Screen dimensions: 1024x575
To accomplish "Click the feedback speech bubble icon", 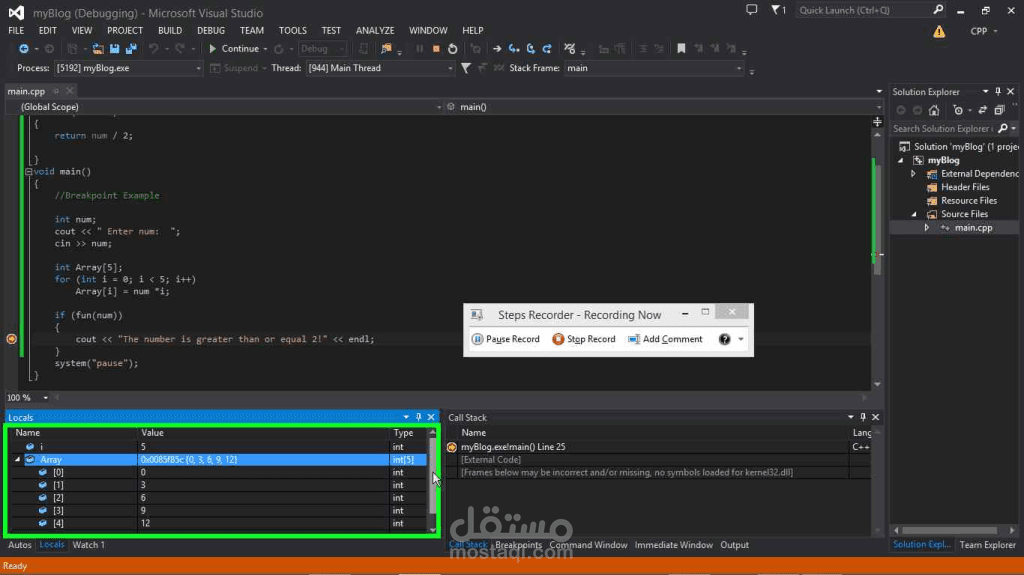I will coord(752,10).
